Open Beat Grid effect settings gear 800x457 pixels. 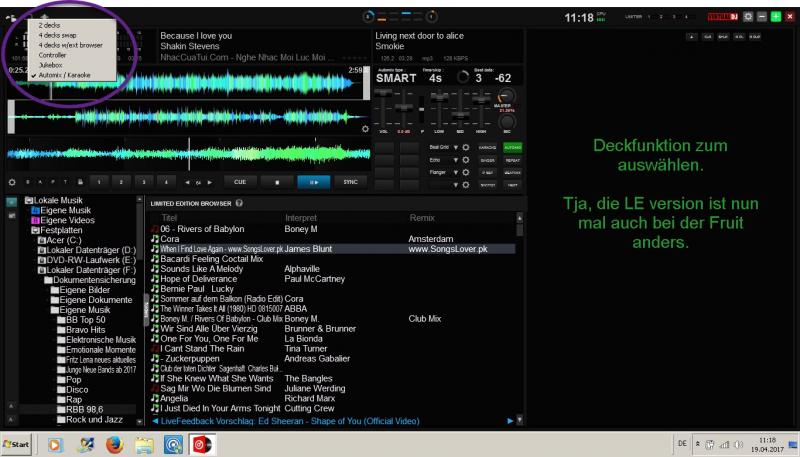coord(466,147)
